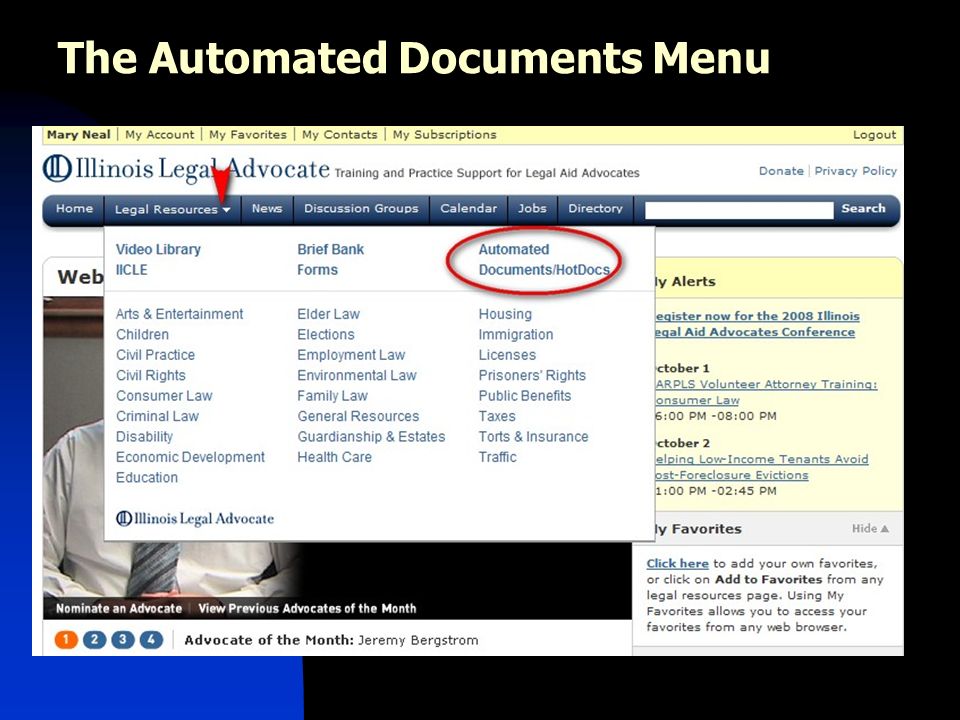The height and width of the screenshot is (720, 960).
Task: Open Brief Bank from the menu
Action: click(331, 249)
